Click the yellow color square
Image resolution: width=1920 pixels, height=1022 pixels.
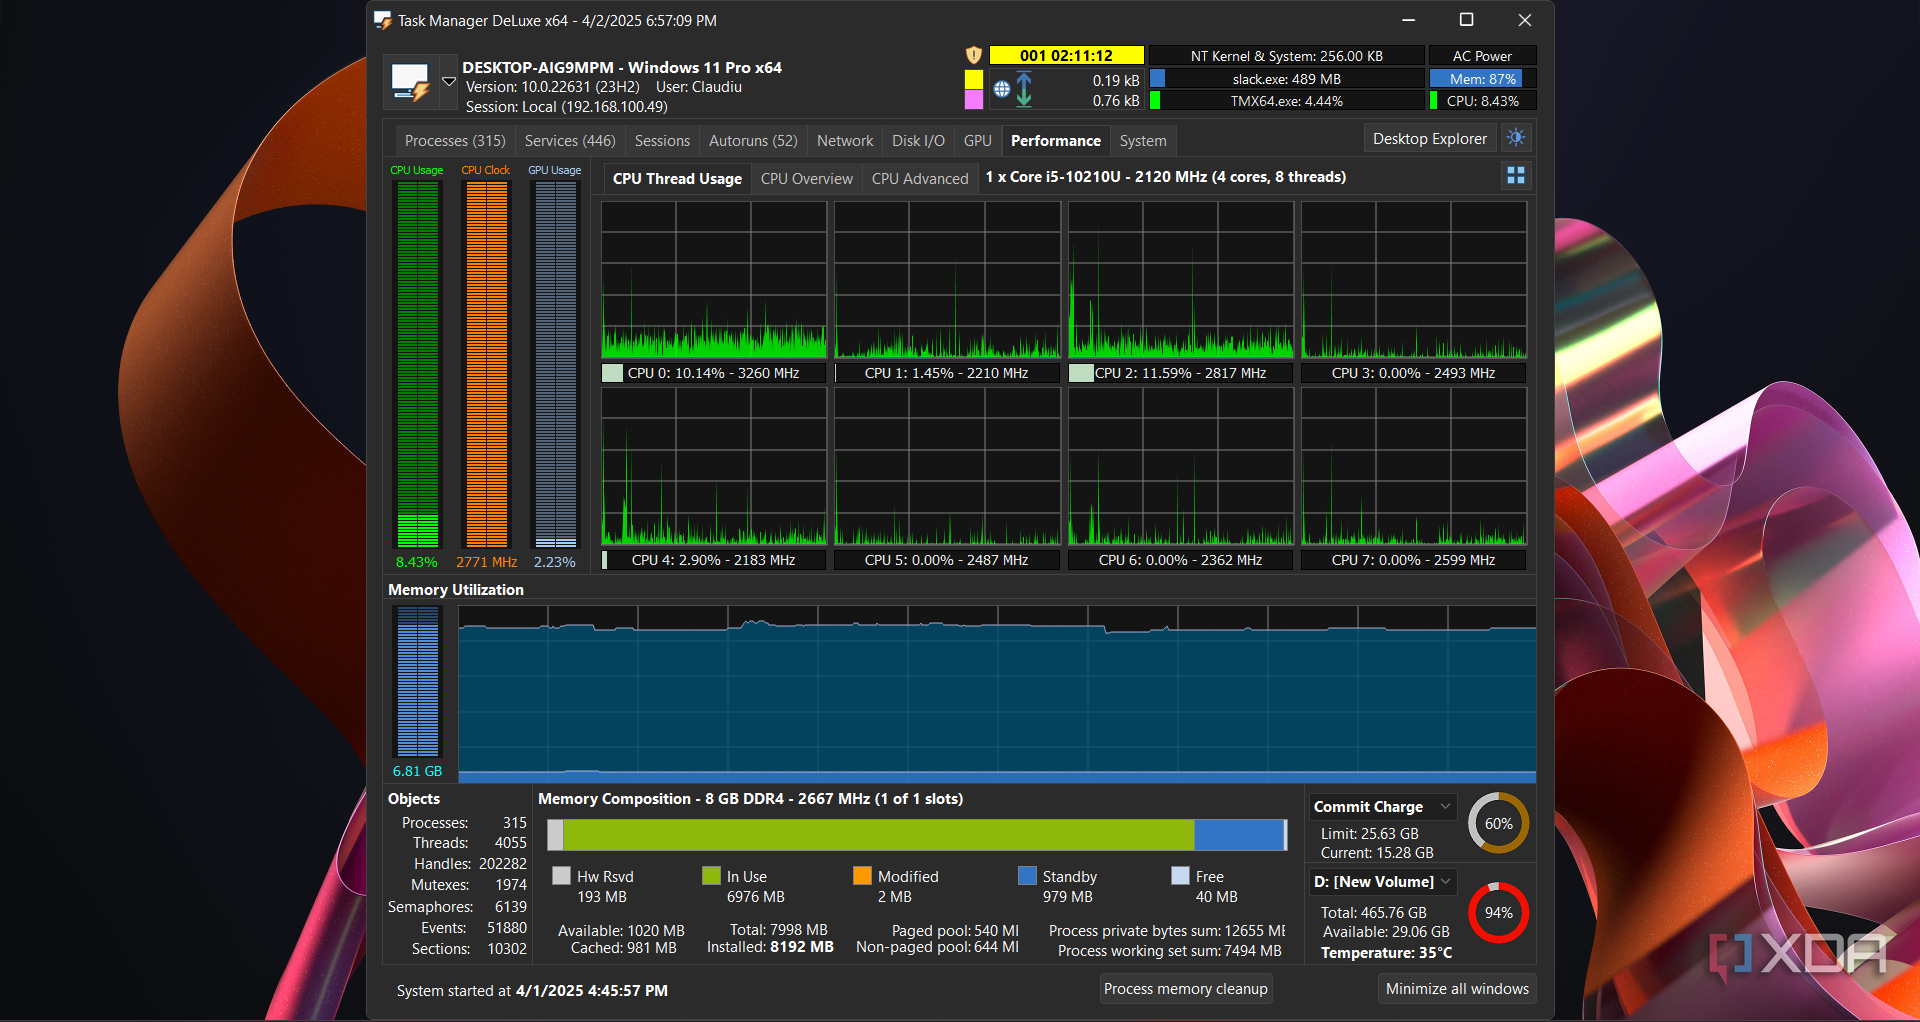point(974,79)
